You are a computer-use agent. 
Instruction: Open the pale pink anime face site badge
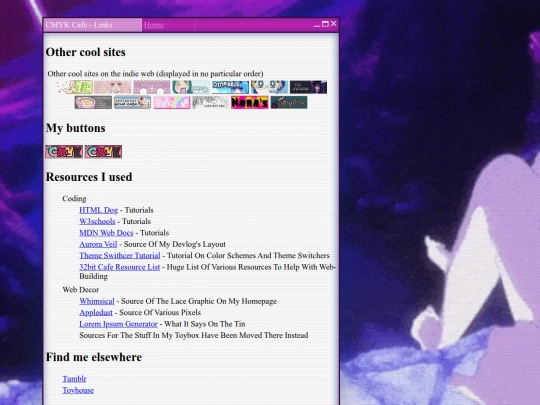click(x=113, y=87)
